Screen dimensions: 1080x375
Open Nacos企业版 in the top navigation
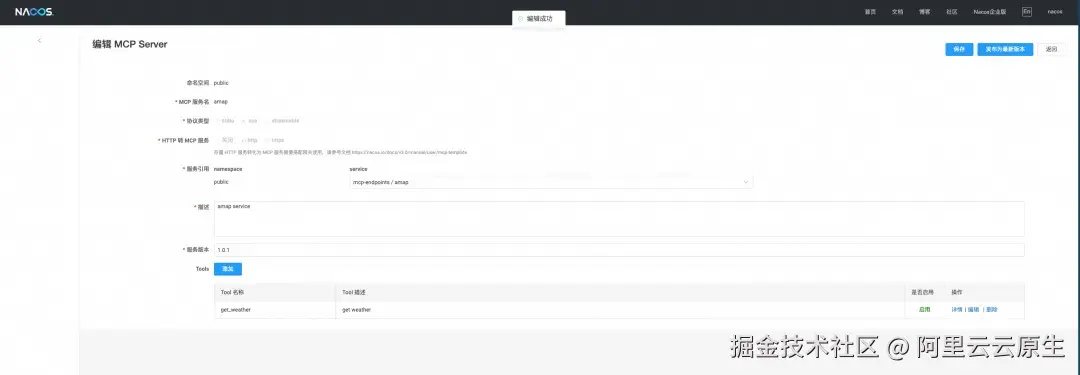(989, 12)
